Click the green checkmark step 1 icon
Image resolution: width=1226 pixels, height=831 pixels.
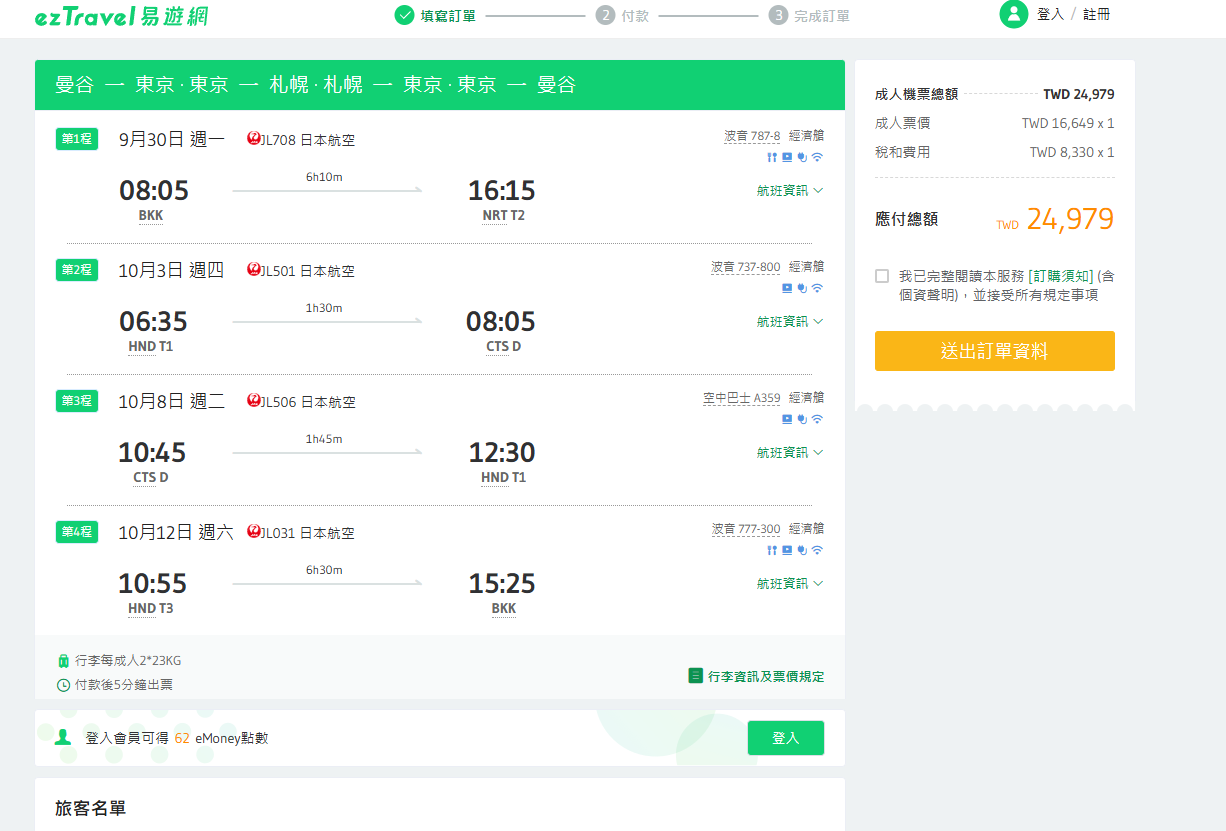pyautogui.click(x=404, y=15)
